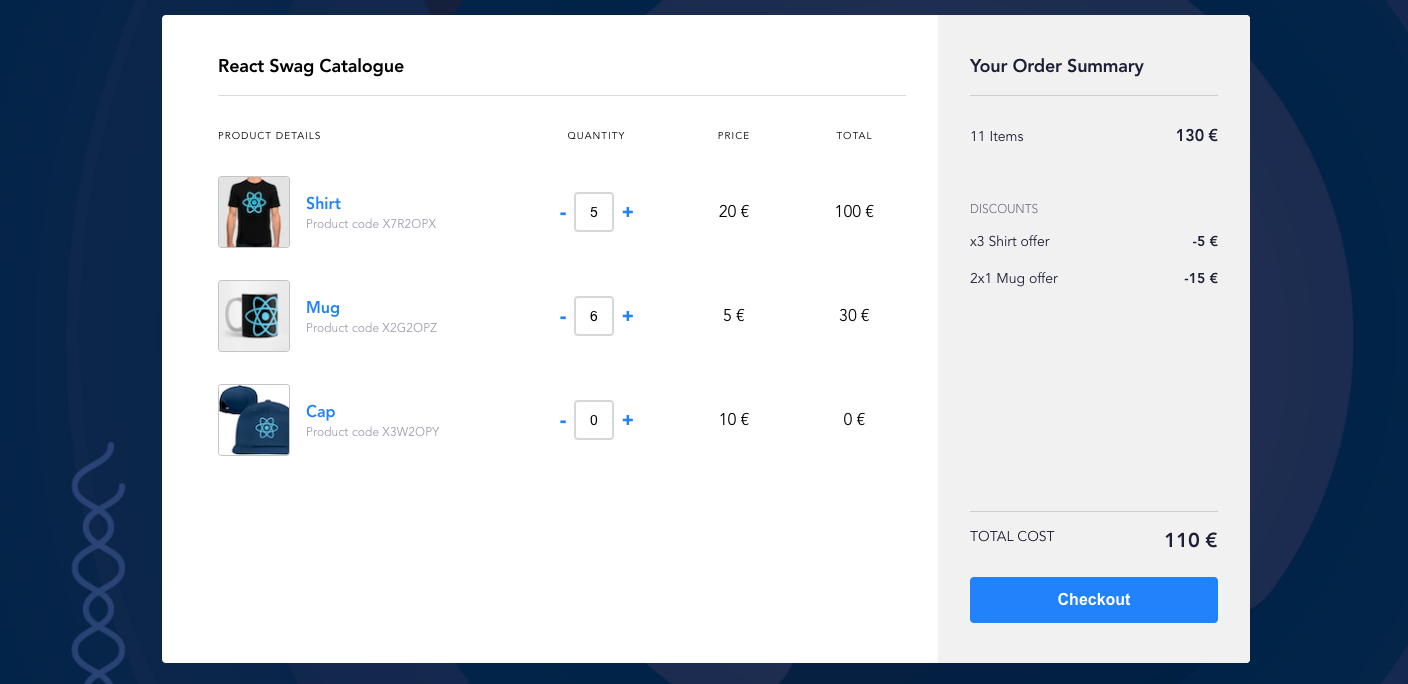Select the 2x1 Mug offer discount line
The image size is (1408, 684).
coord(1094,278)
